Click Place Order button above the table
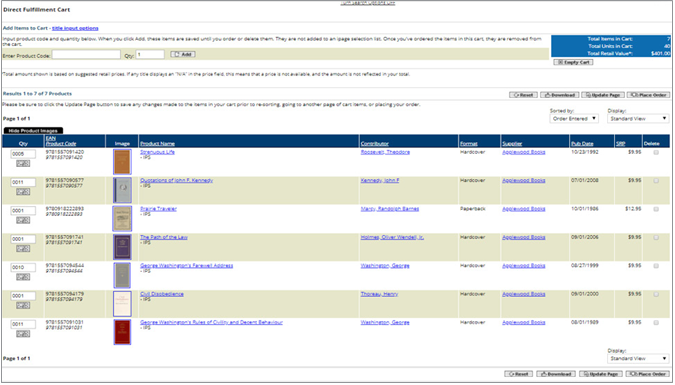 point(648,95)
